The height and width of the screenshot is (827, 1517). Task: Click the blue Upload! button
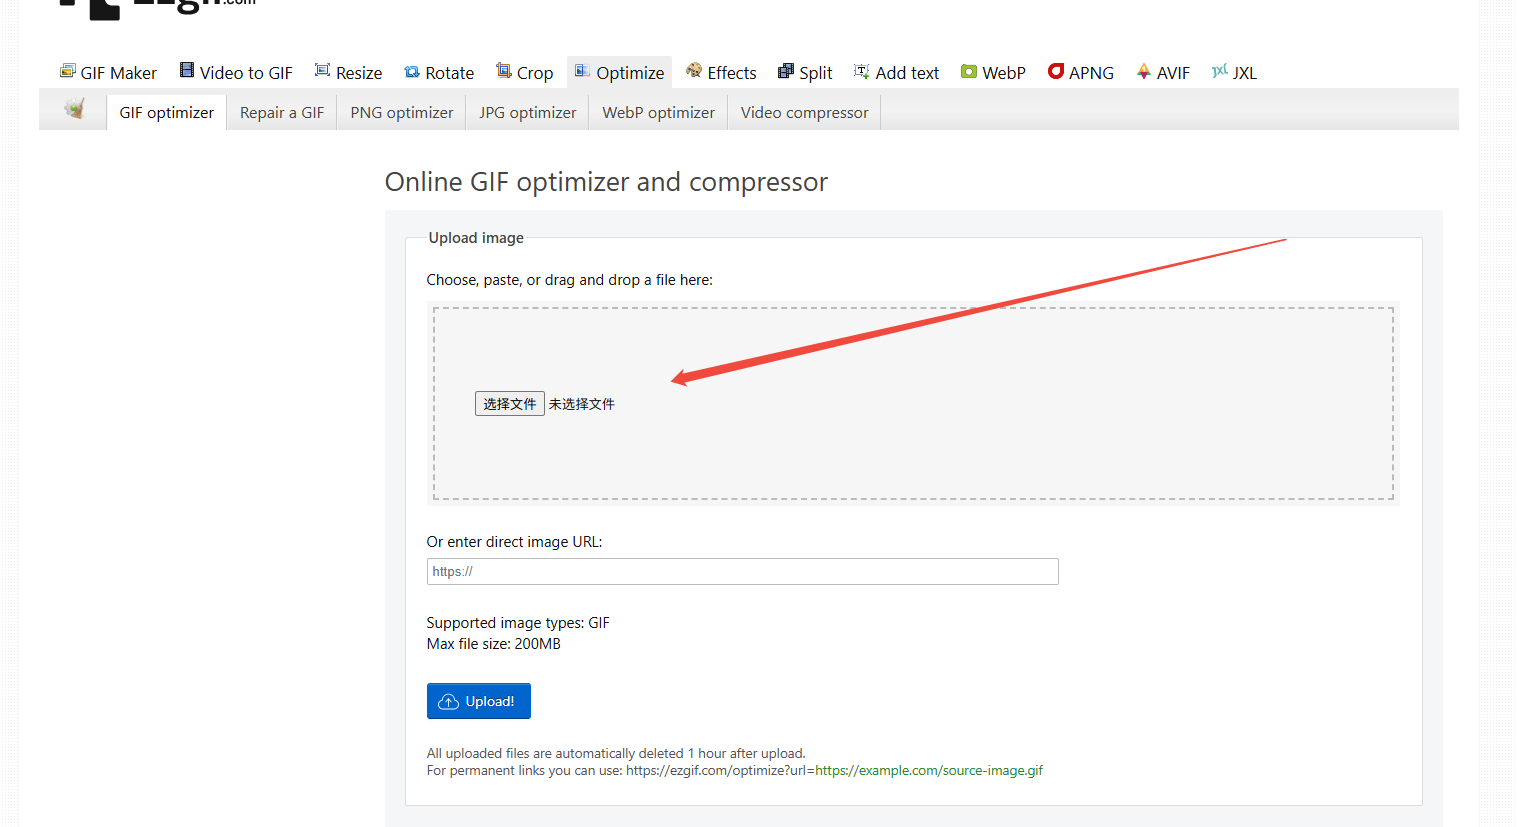coord(479,701)
